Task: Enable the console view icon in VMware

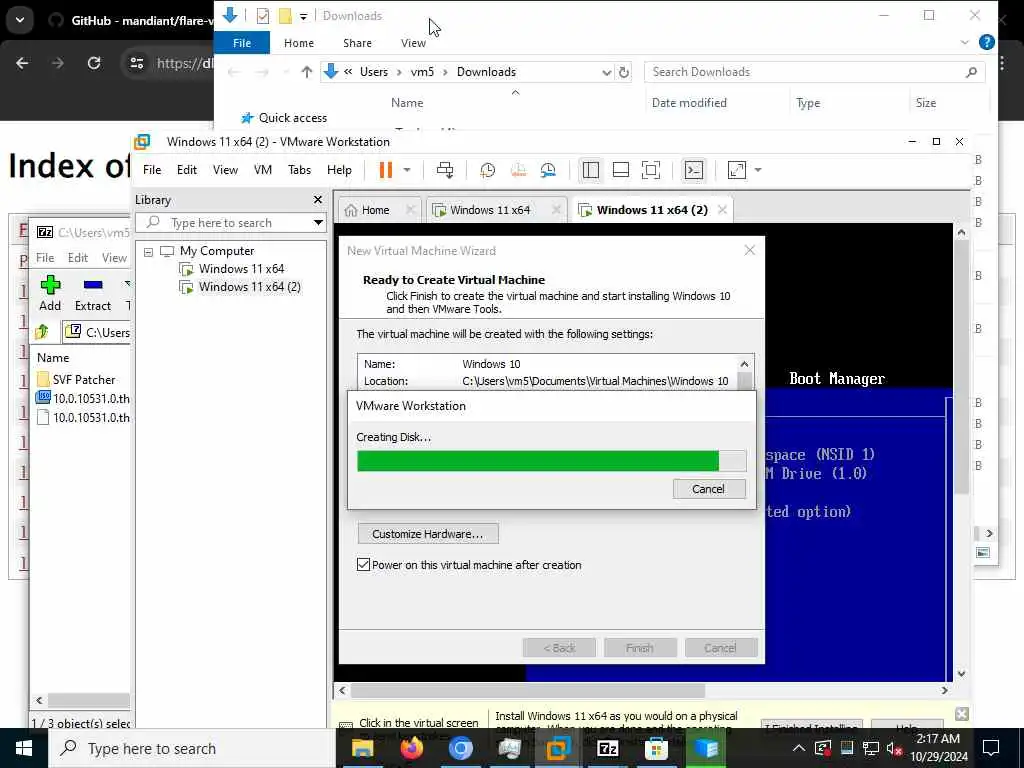Action: coord(694,170)
